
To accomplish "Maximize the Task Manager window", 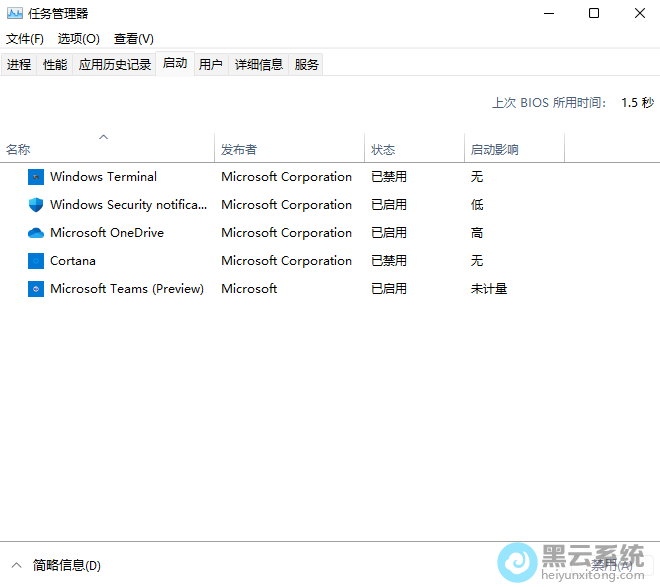I will 594,14.
